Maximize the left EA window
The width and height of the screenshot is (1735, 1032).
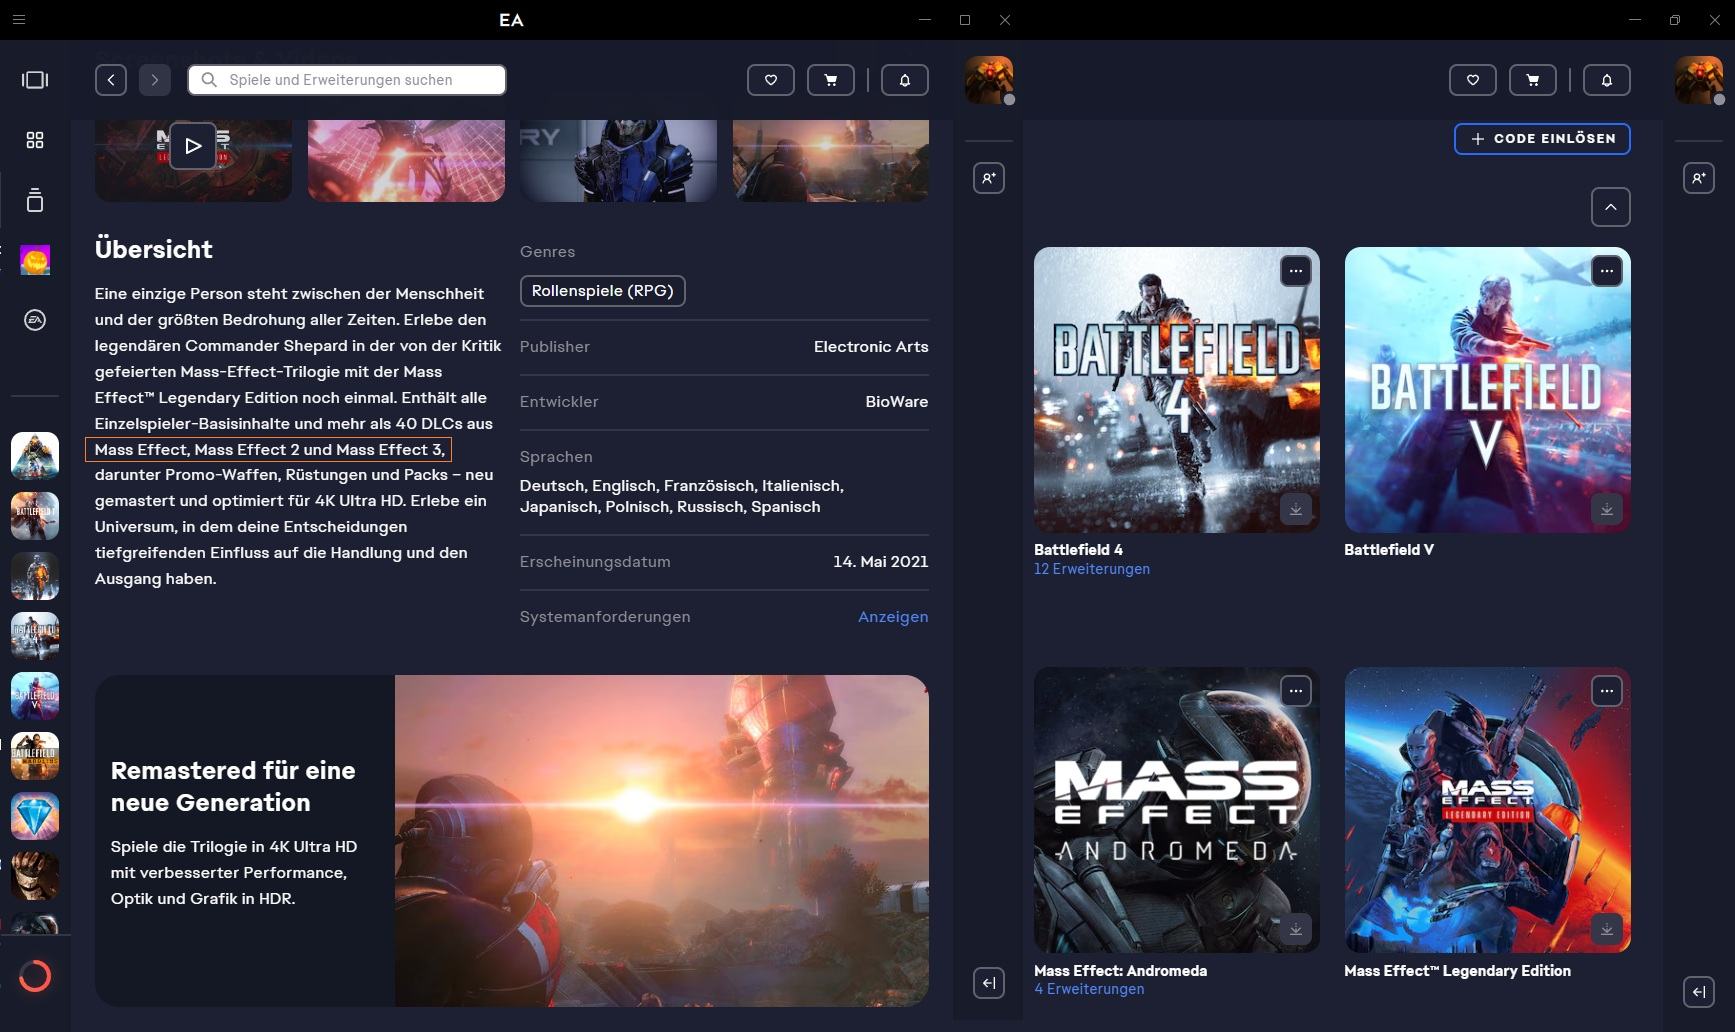pos(965,19)
